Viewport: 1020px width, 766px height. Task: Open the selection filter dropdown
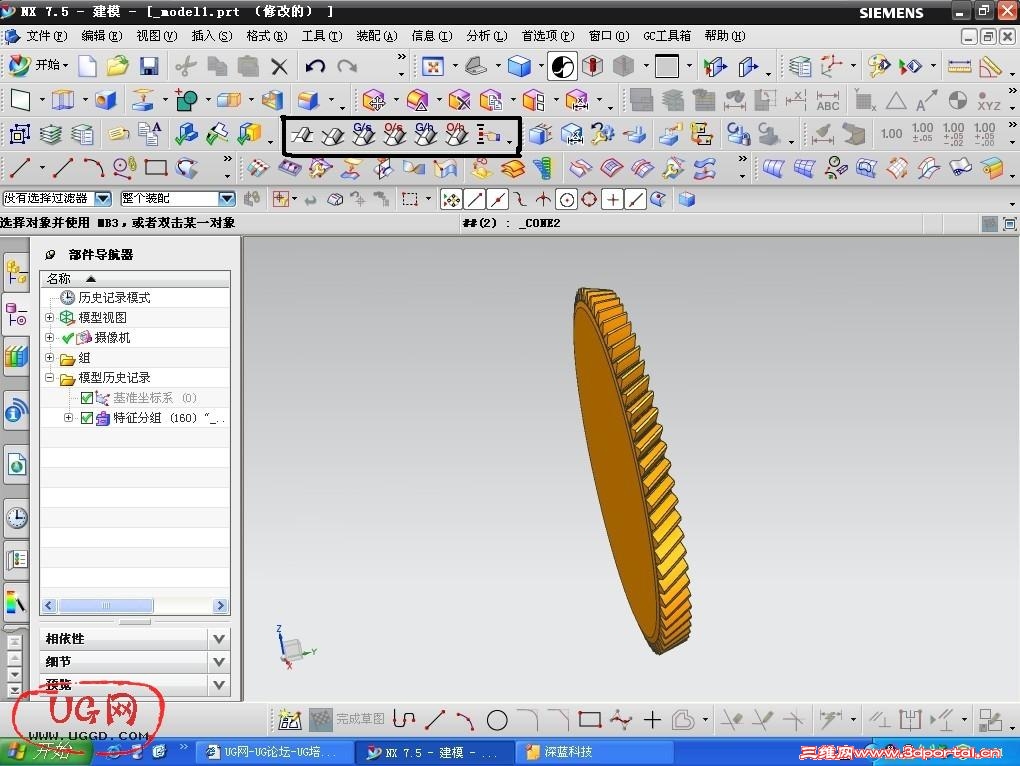[103, 198]
